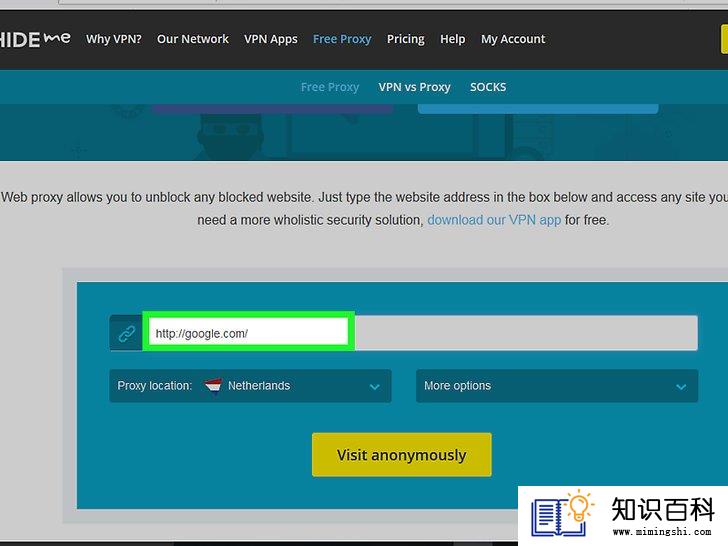Expand the More options dropdown
Image resolution: width=728 pixels, height=546 pixels.
pyautogui.click(x=557, y=386)
